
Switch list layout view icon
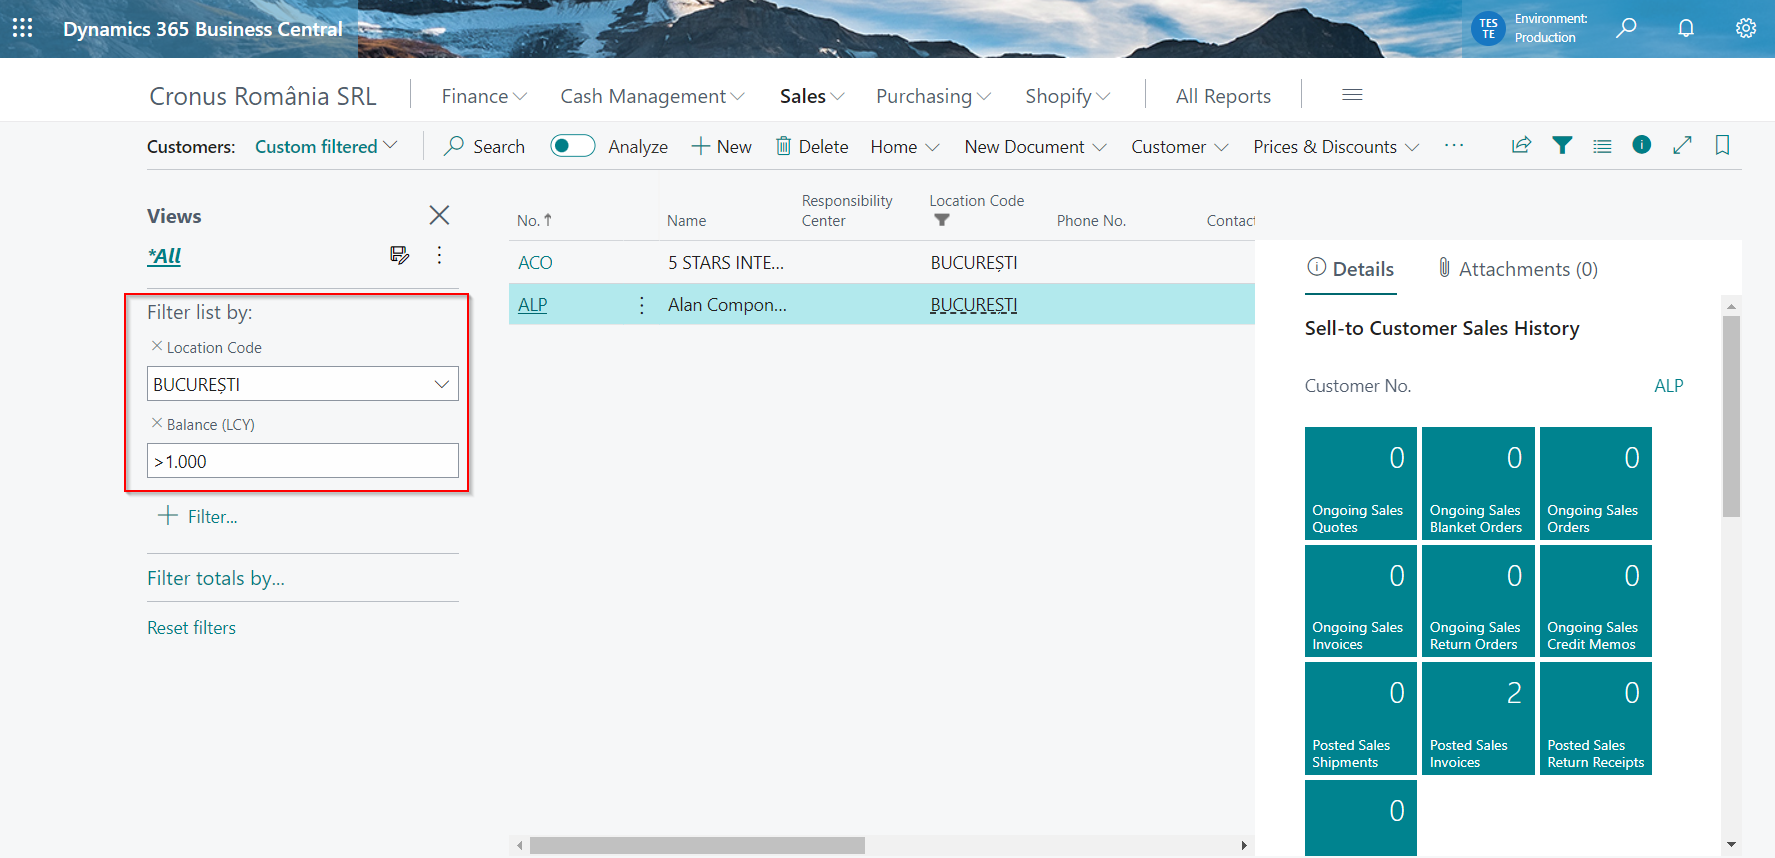(x=1602, y=146)
